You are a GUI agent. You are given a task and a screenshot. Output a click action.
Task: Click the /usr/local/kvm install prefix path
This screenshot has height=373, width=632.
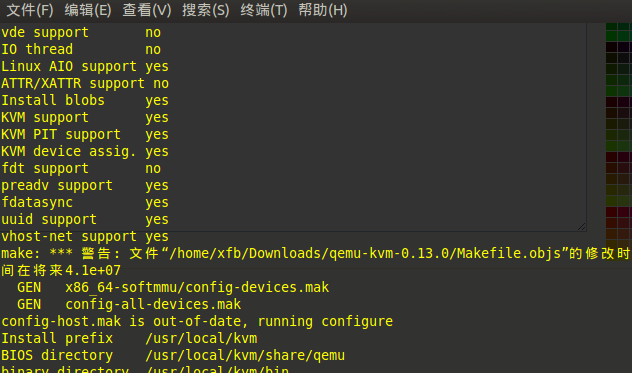[201, 338]
